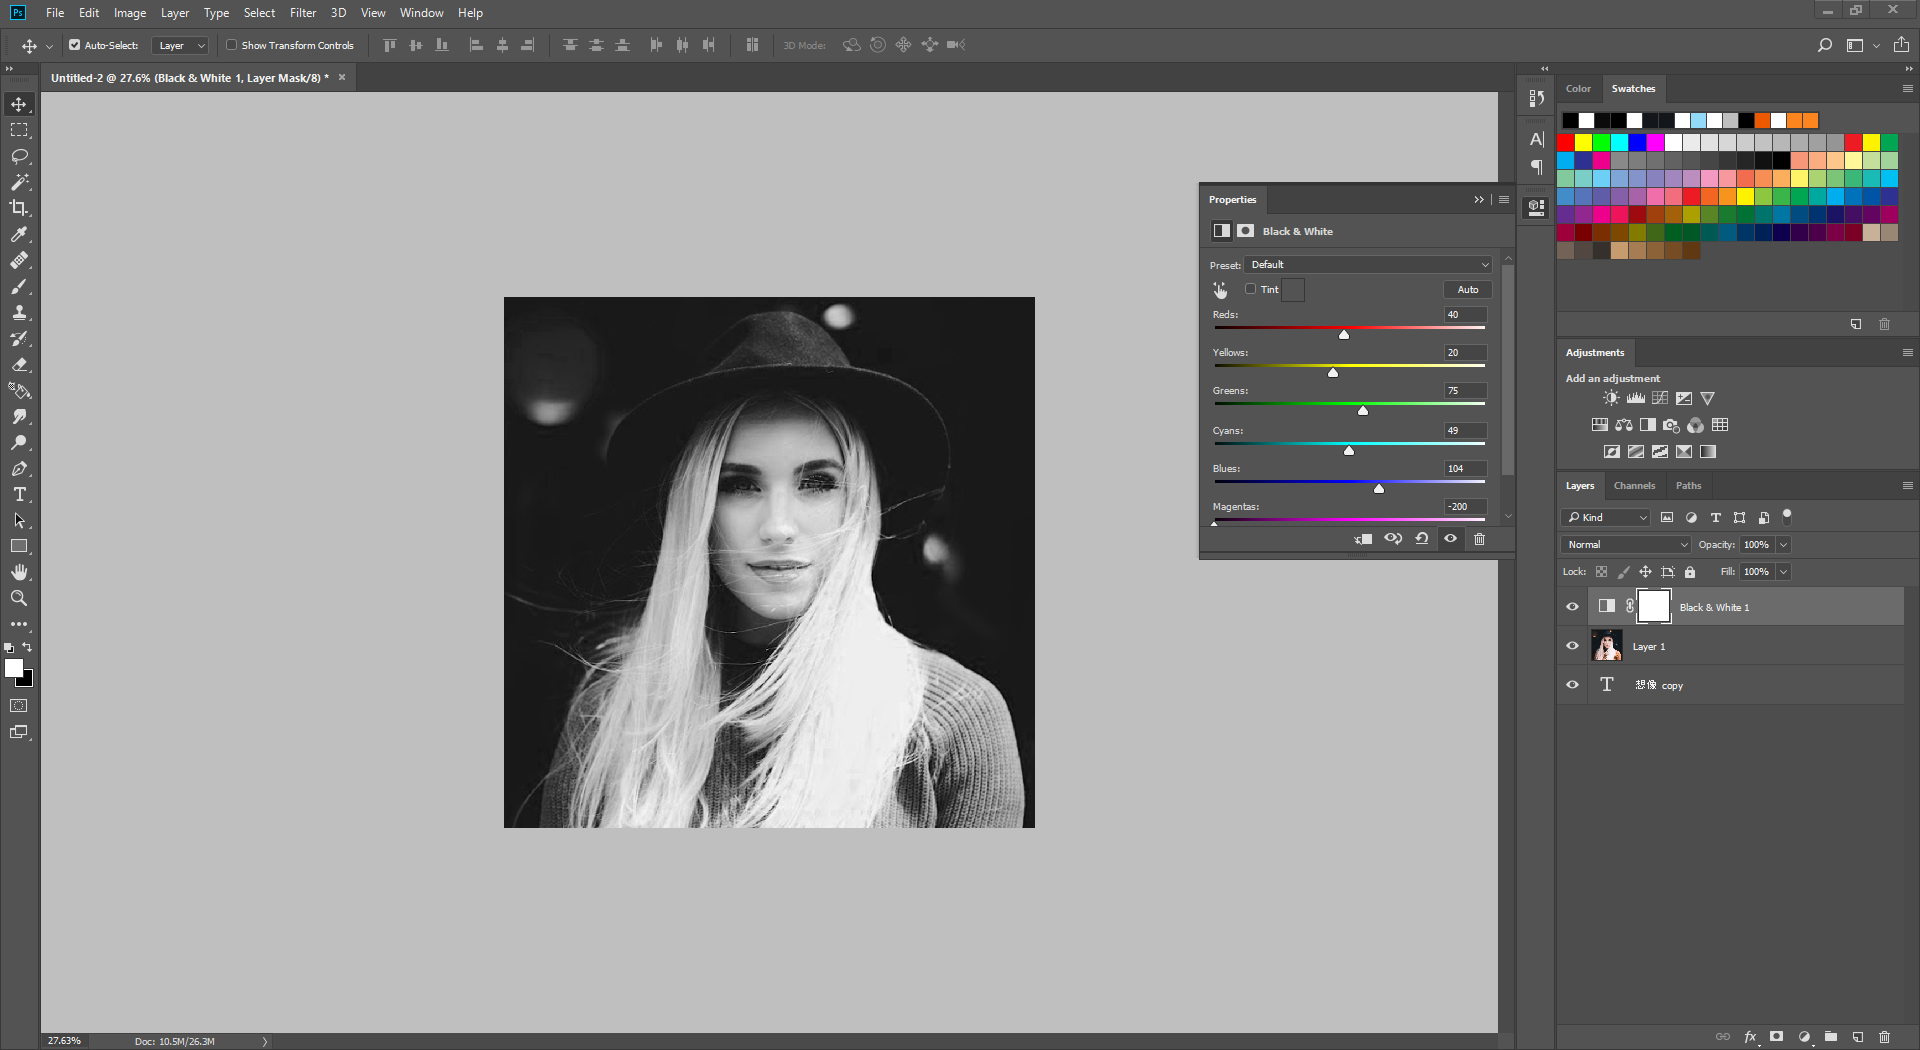This screenshot has width=1920, height=1050.
Task: Select the Rectangle shape tool
Action: tap(19, 546)
